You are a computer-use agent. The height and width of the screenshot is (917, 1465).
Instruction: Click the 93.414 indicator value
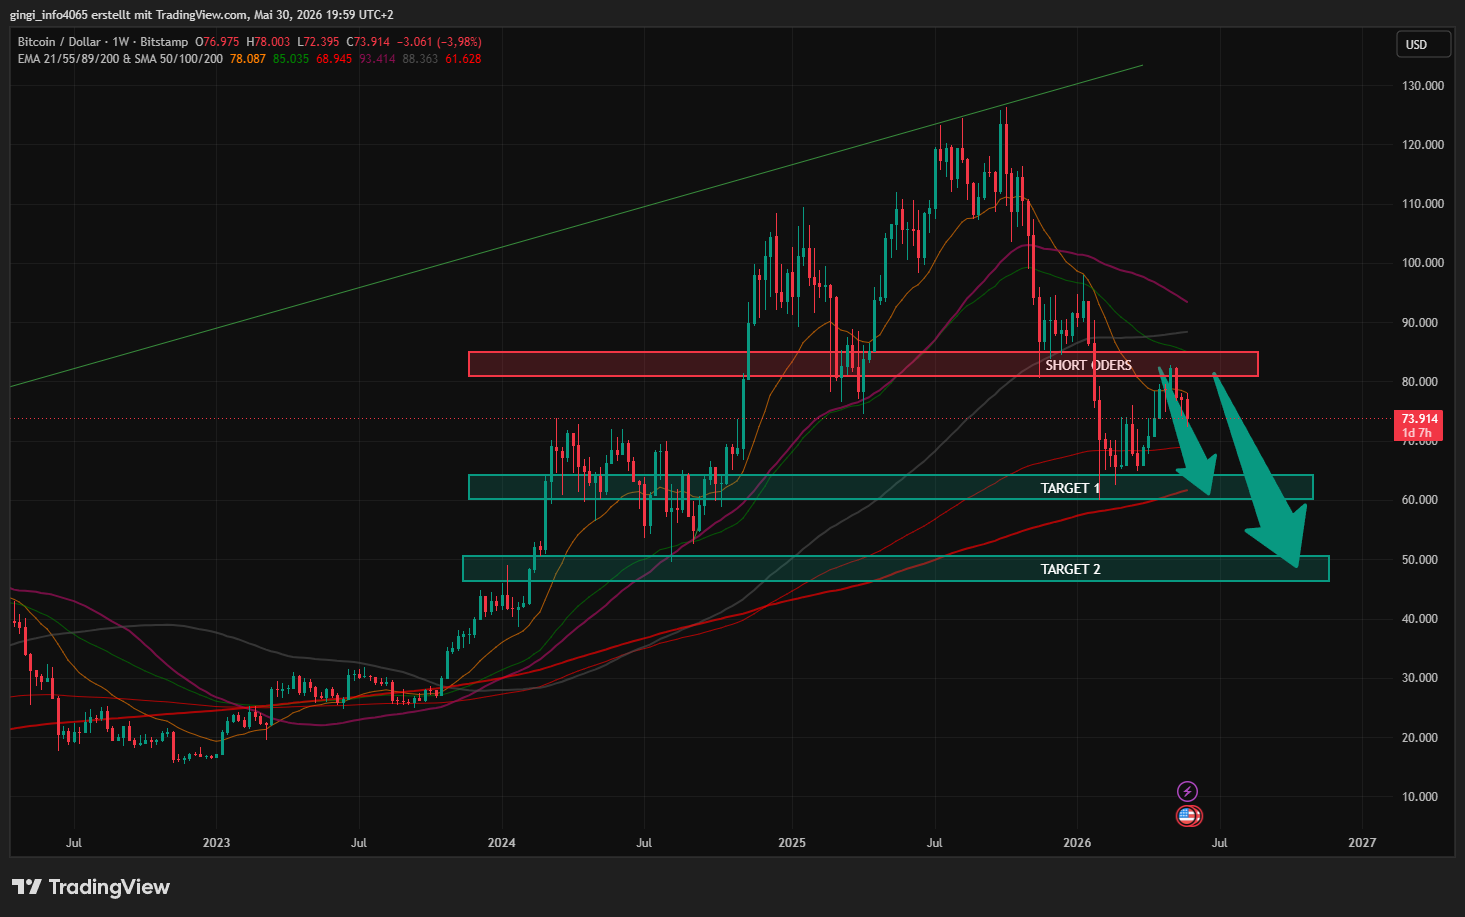[377, 59]
